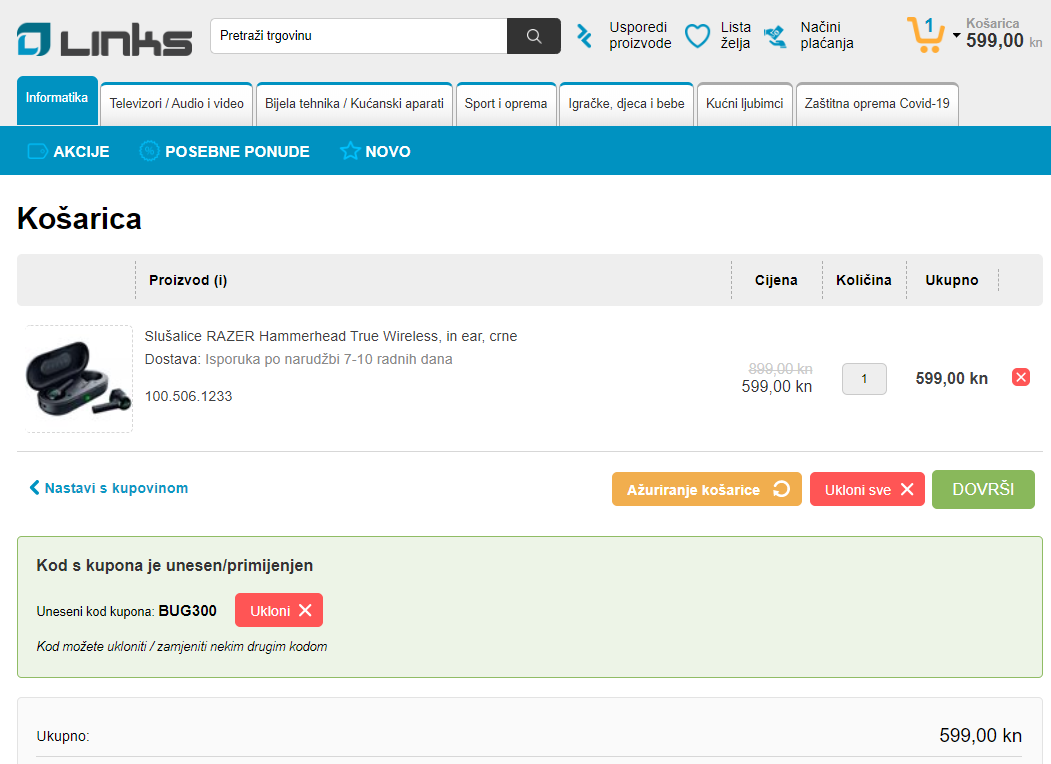
Task: Go to AKCIJE deals
Action: 81,151
